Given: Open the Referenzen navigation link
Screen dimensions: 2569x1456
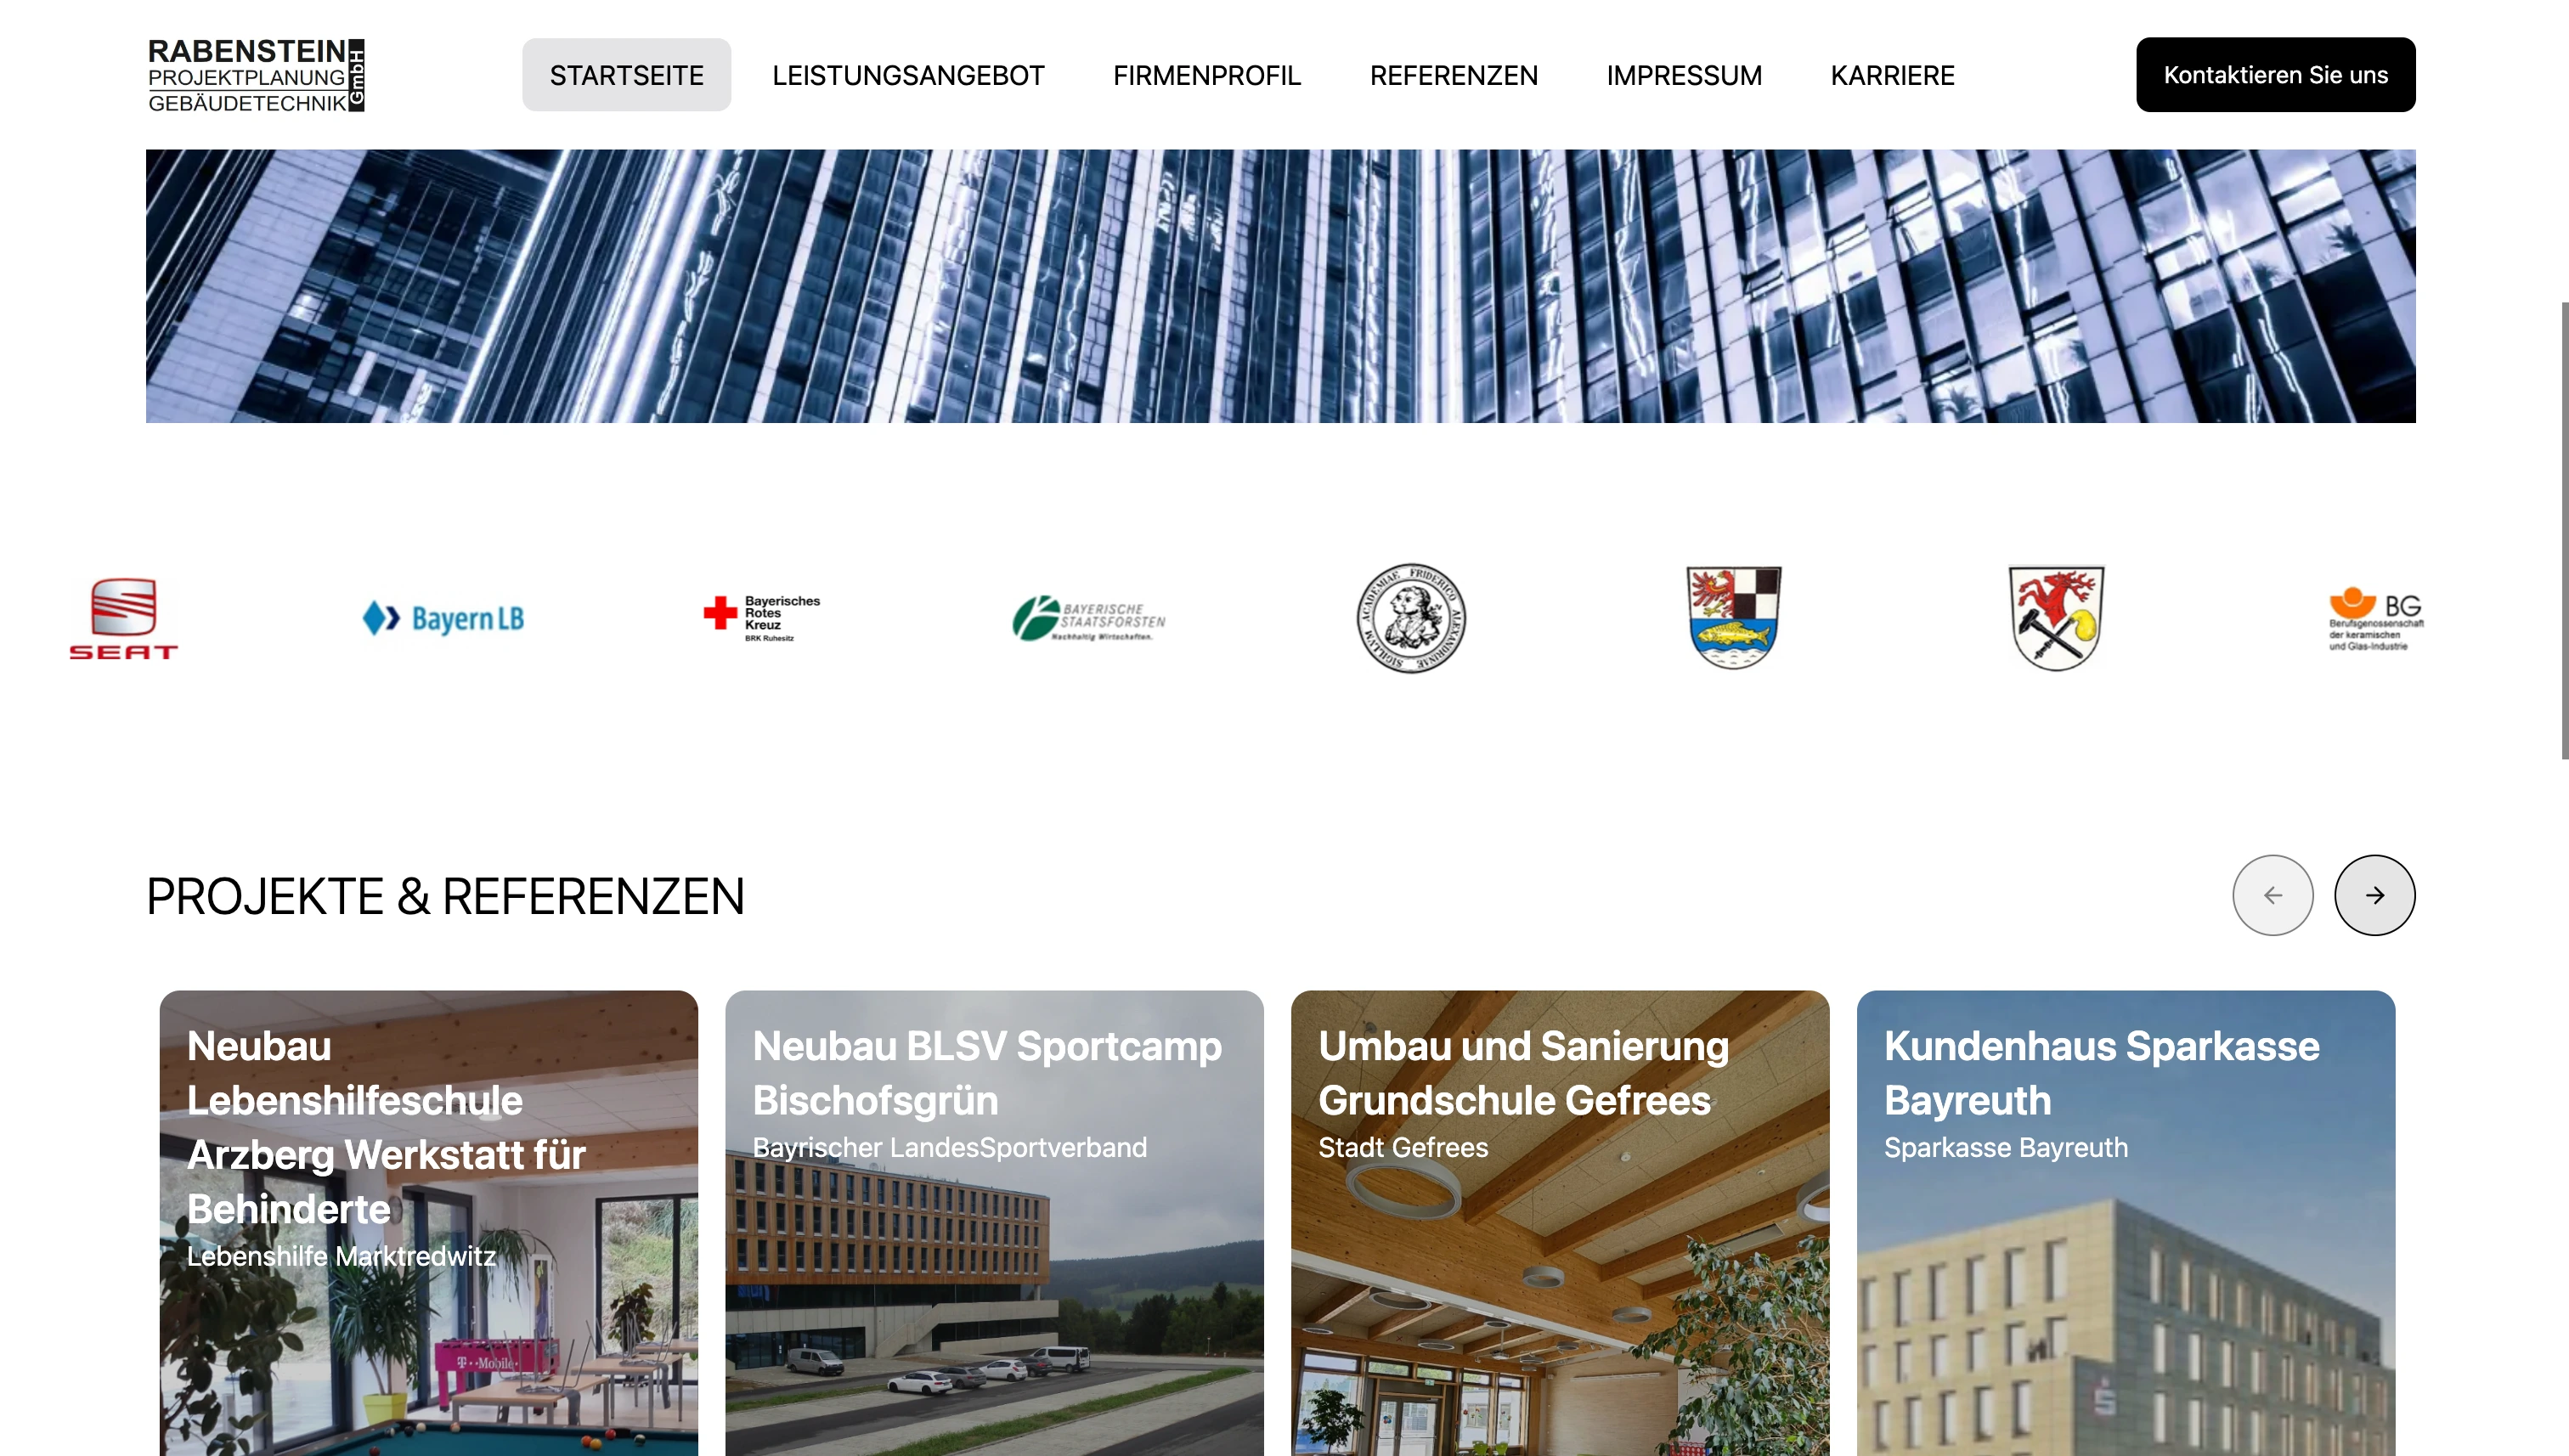Looking at the screenshot, I should (x=1453, y=75).
